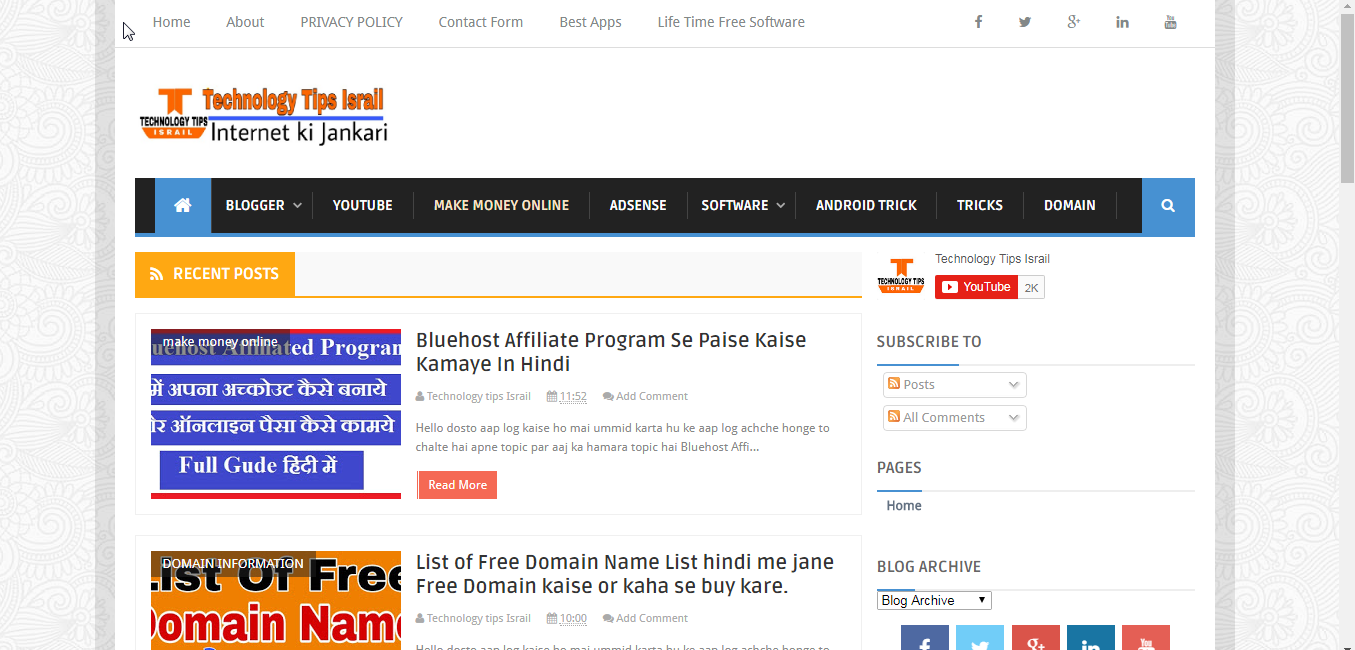Open the Twitter icon in top bar
Screen dimensions: 1355x650
point(1025,22)
